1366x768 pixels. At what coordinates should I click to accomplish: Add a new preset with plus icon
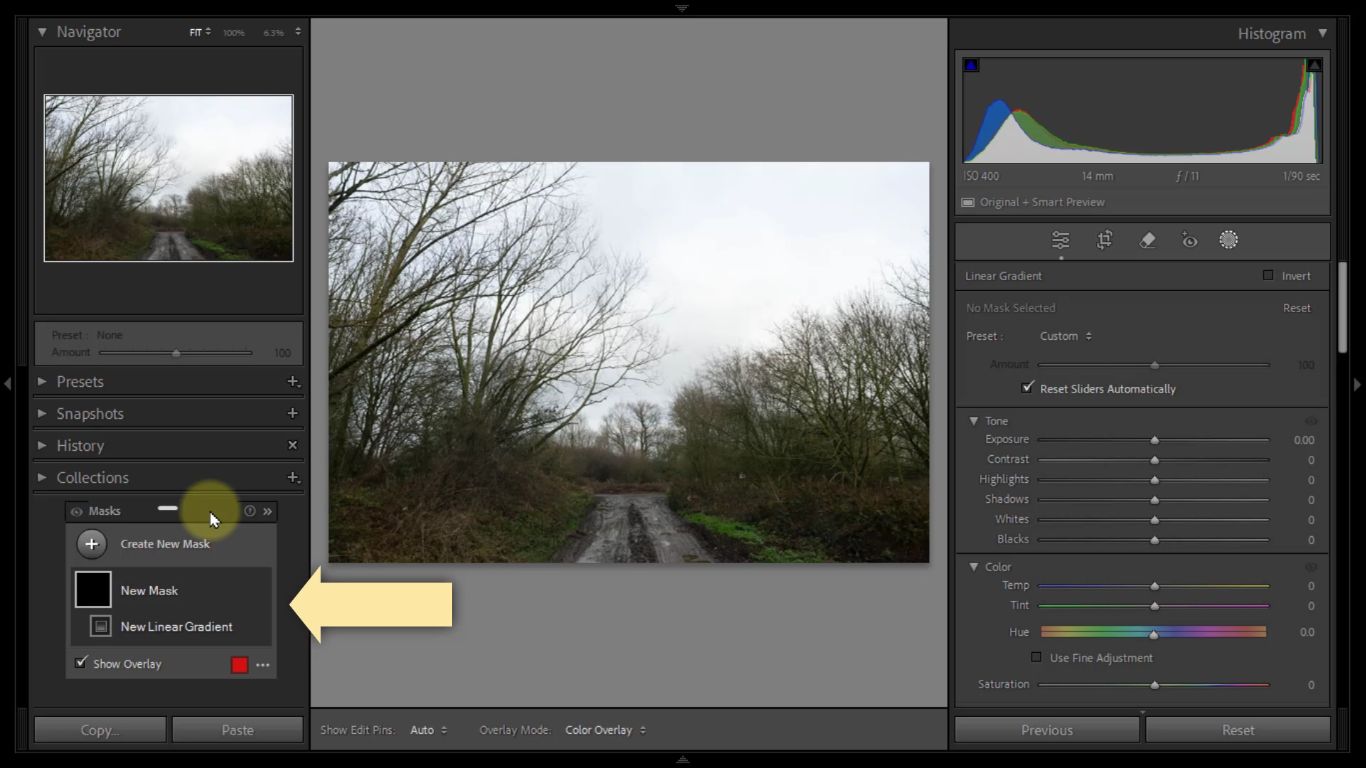point(293,382)
